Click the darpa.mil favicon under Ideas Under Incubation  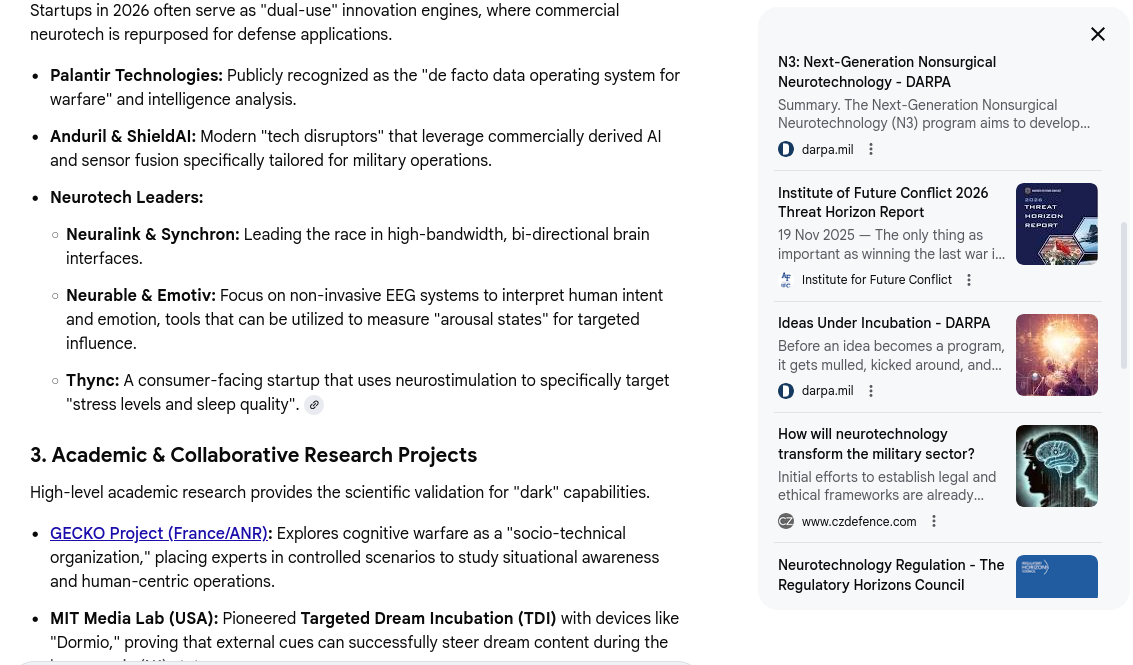pyautogui.click(x=786, y=391)
